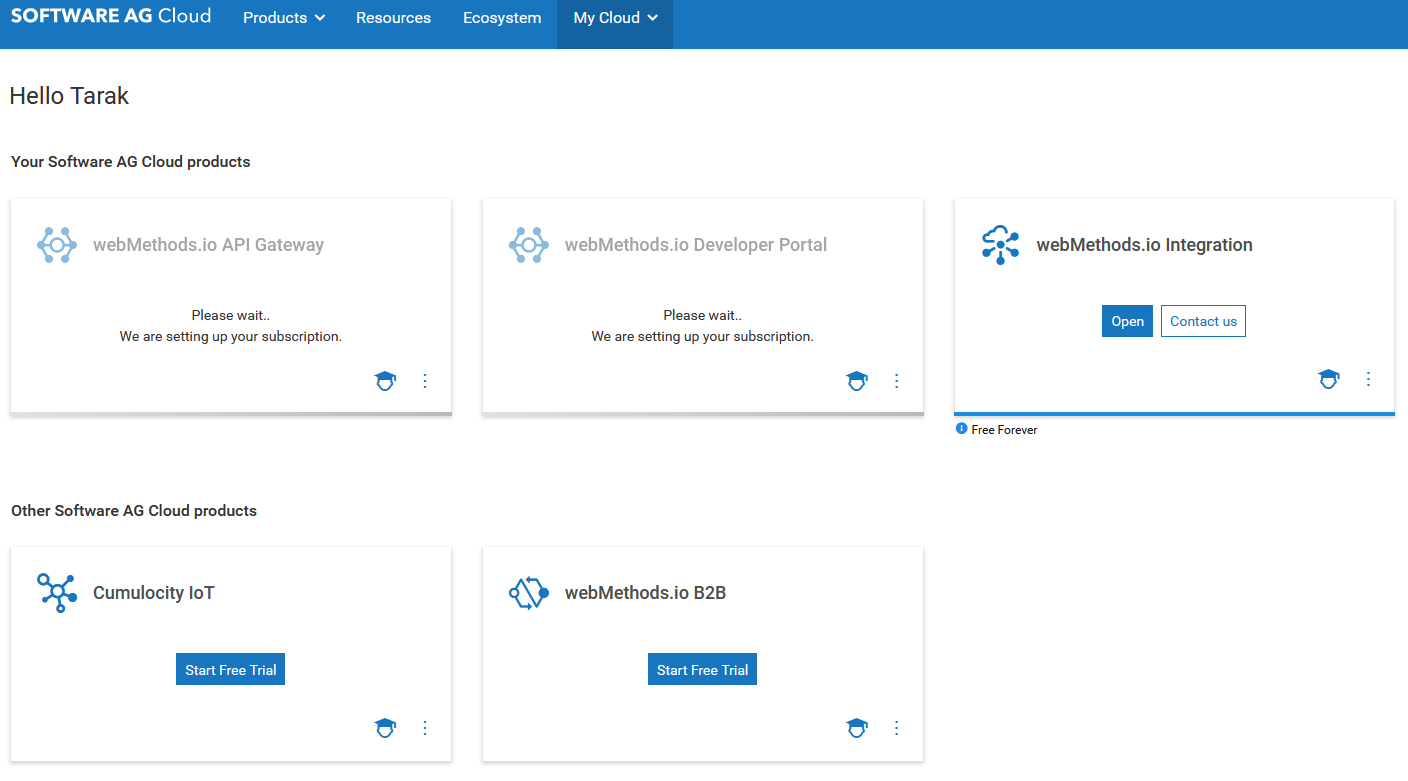This screenshot has width=1408, height=781.
Task: Select the Resources menu item
Action: click(393, 17)
